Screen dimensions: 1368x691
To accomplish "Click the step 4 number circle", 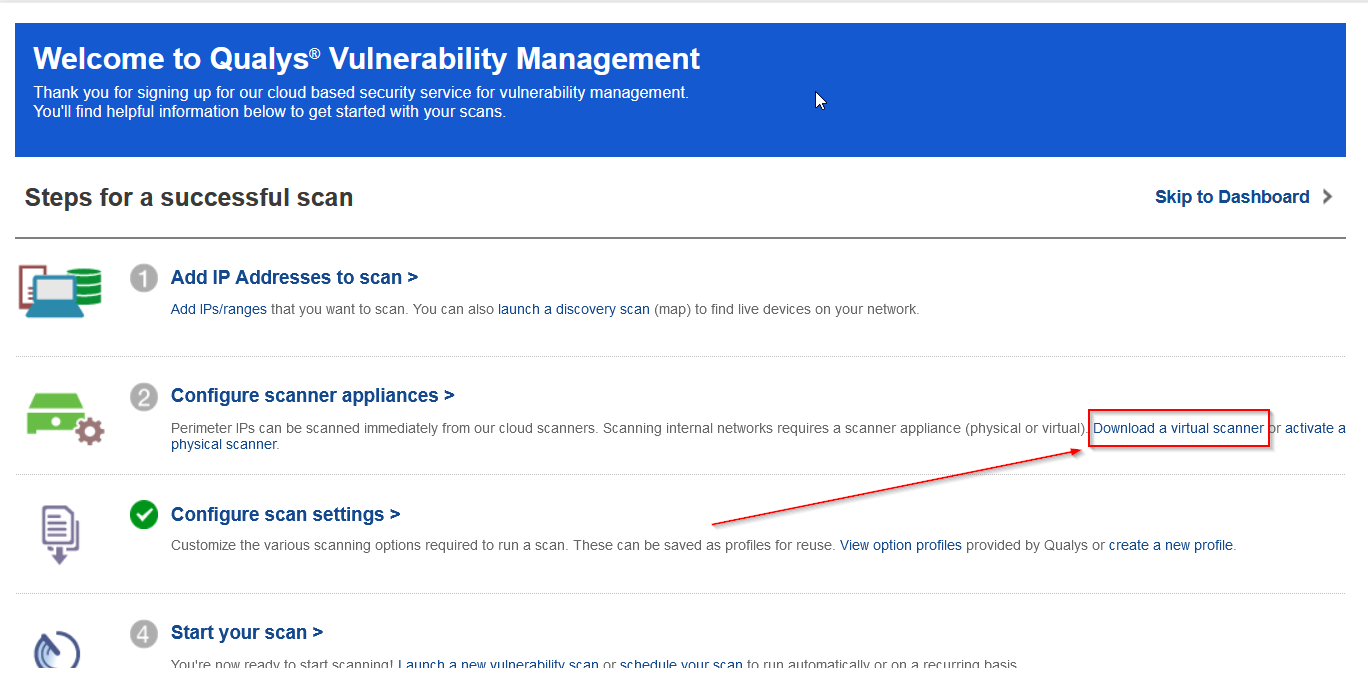I will tap(144, 633).
